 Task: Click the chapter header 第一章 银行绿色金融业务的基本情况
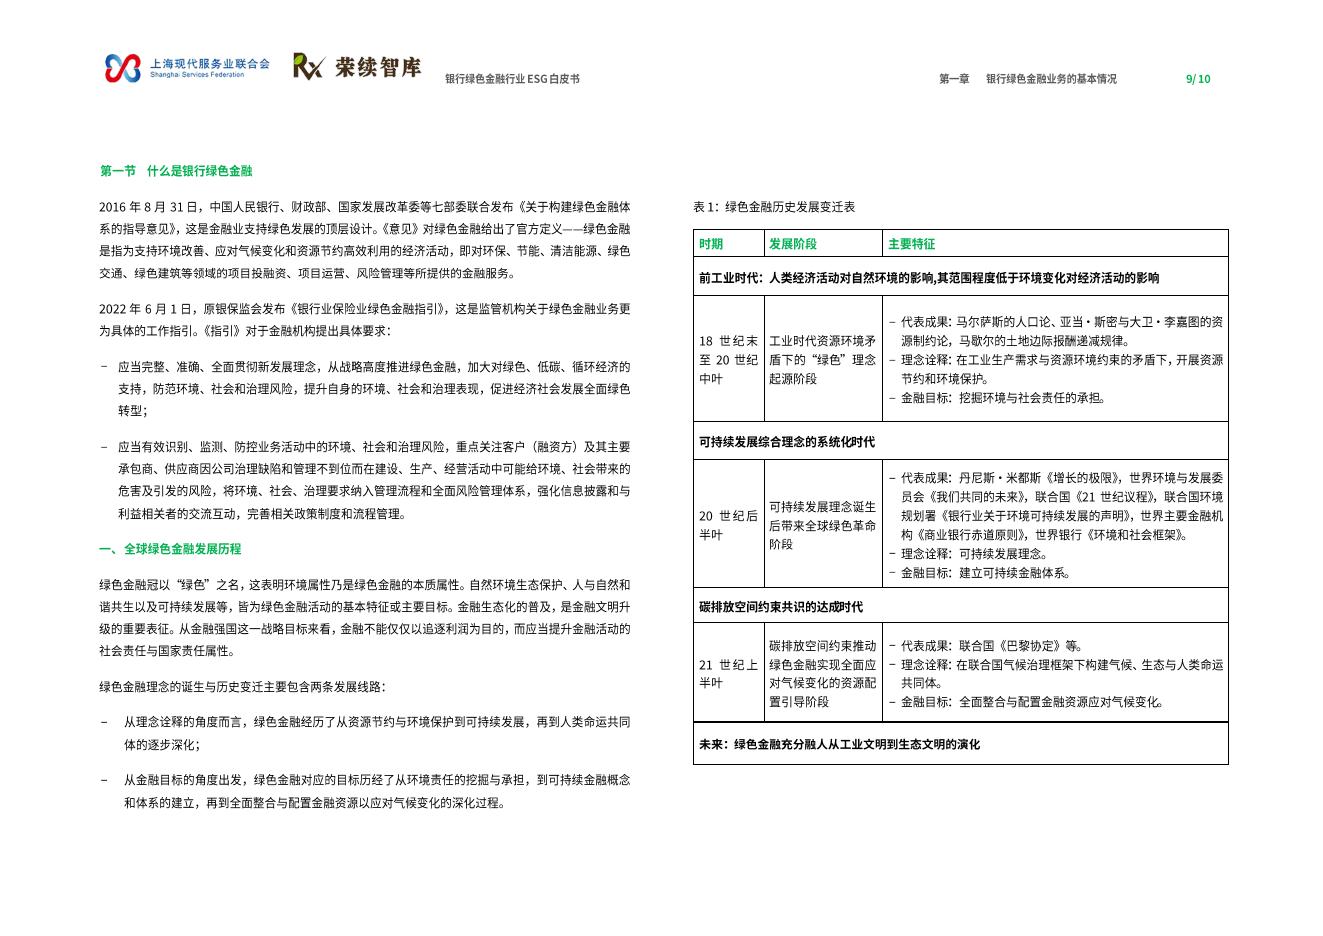coord(1027,79)
